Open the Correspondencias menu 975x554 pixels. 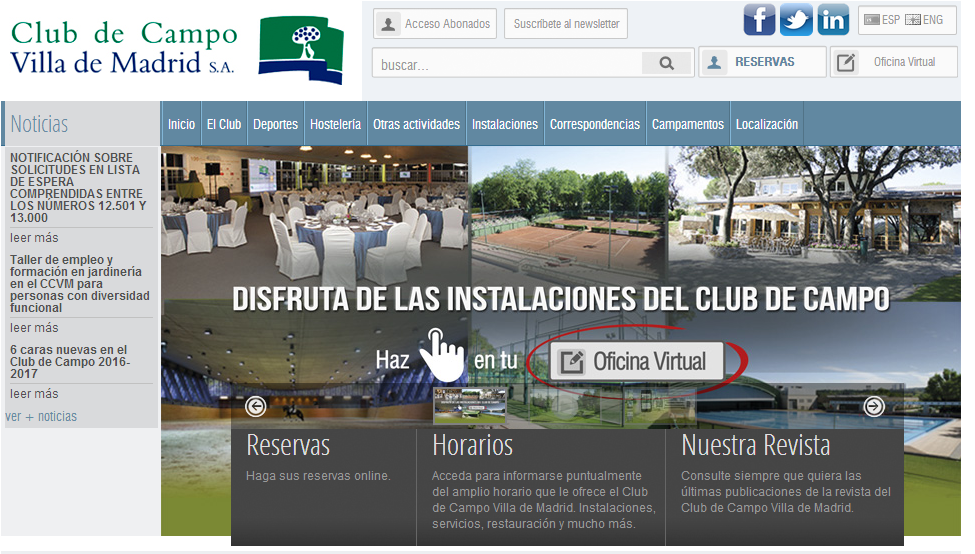point(595,124)
